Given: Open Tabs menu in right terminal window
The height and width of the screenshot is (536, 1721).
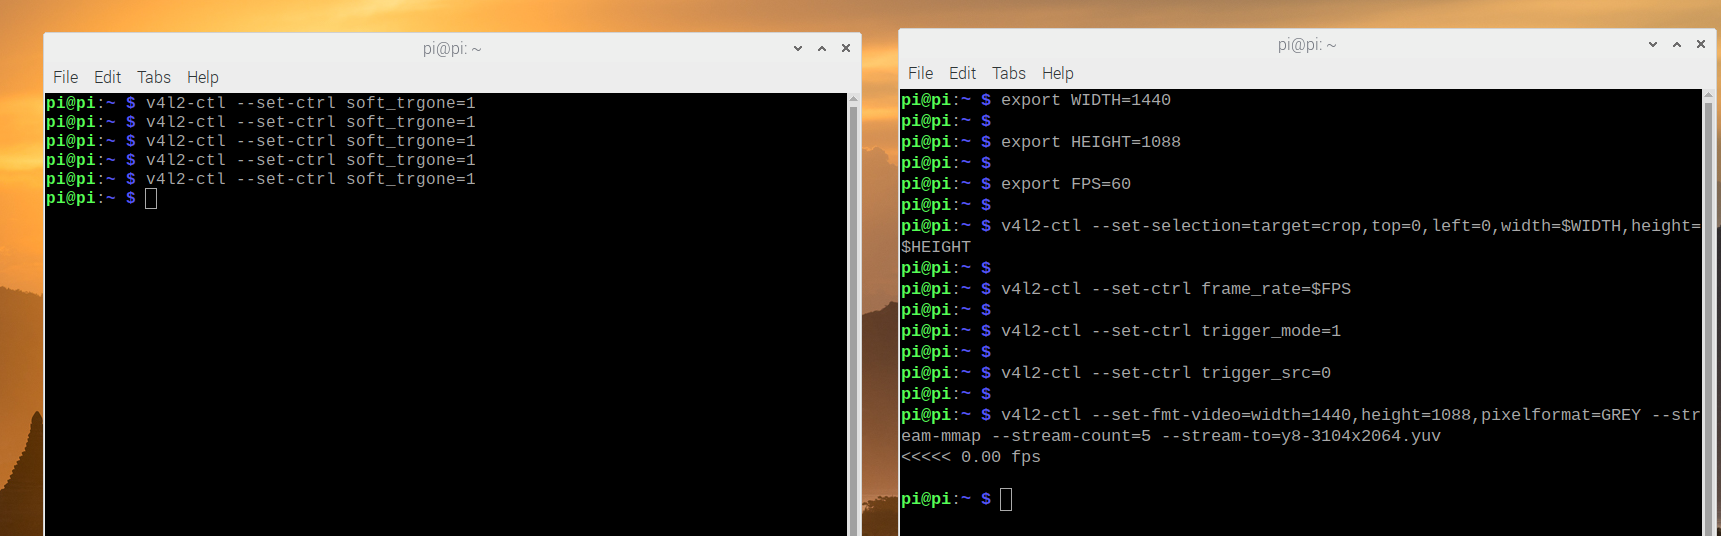Looking at the screenshot, I should click(1009, 73).
